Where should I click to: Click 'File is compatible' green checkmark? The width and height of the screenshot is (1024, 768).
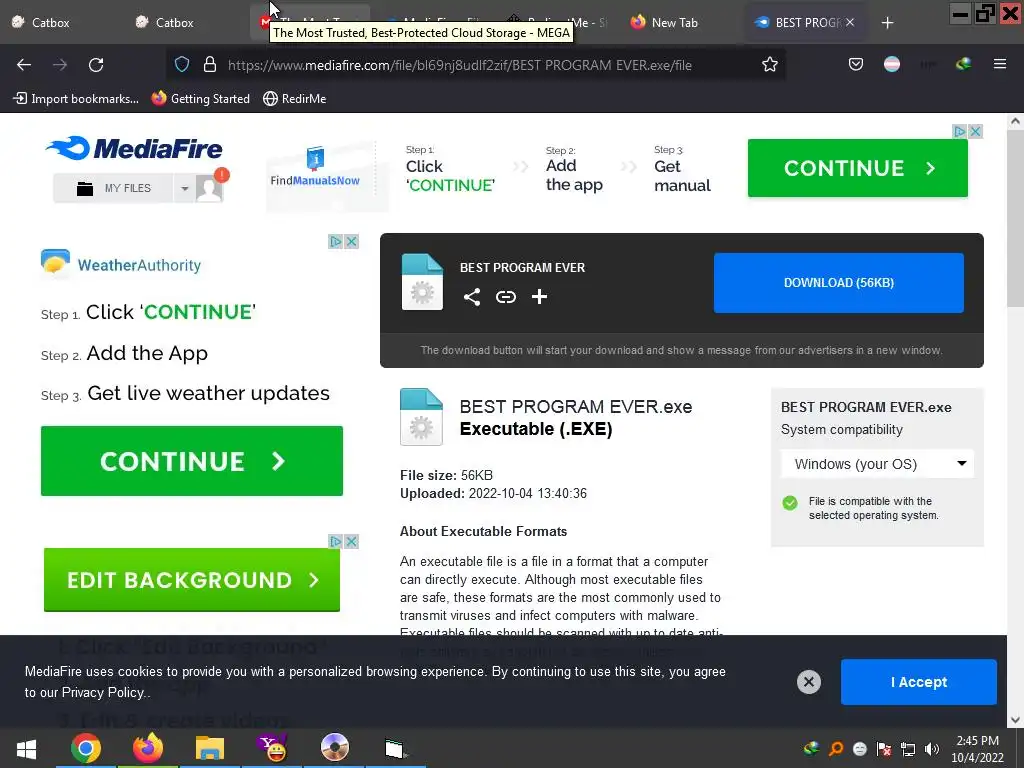click(790, 503)
